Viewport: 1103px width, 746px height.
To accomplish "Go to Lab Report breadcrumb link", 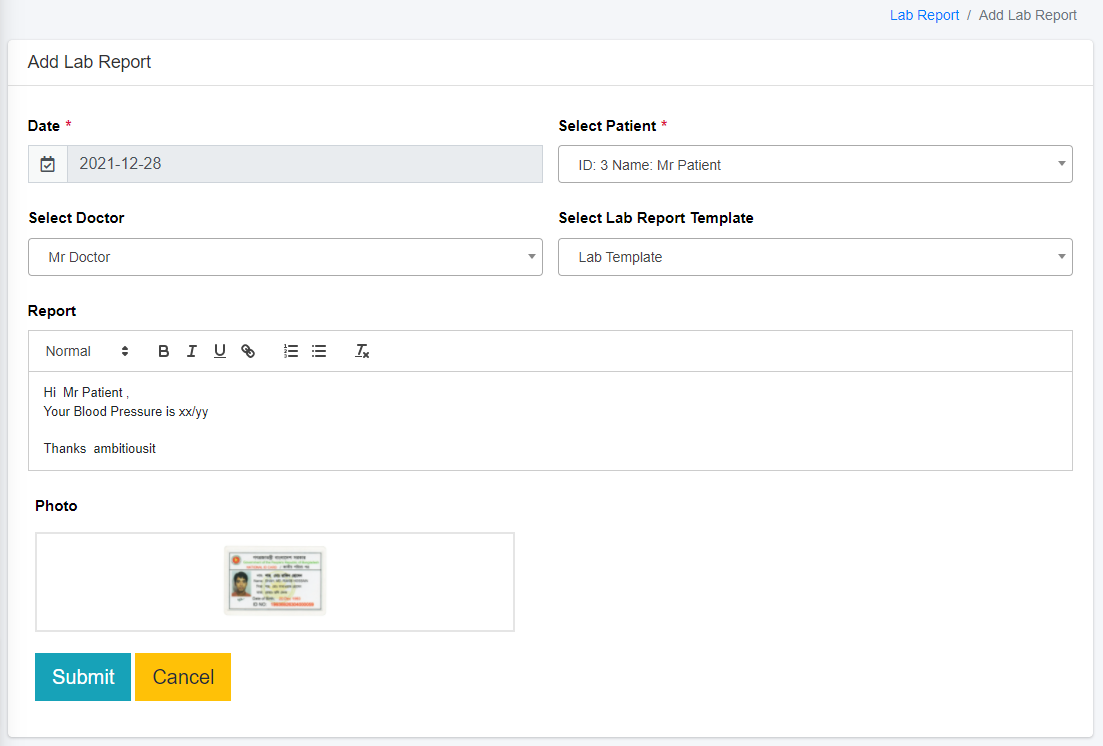I will point(924,15).
